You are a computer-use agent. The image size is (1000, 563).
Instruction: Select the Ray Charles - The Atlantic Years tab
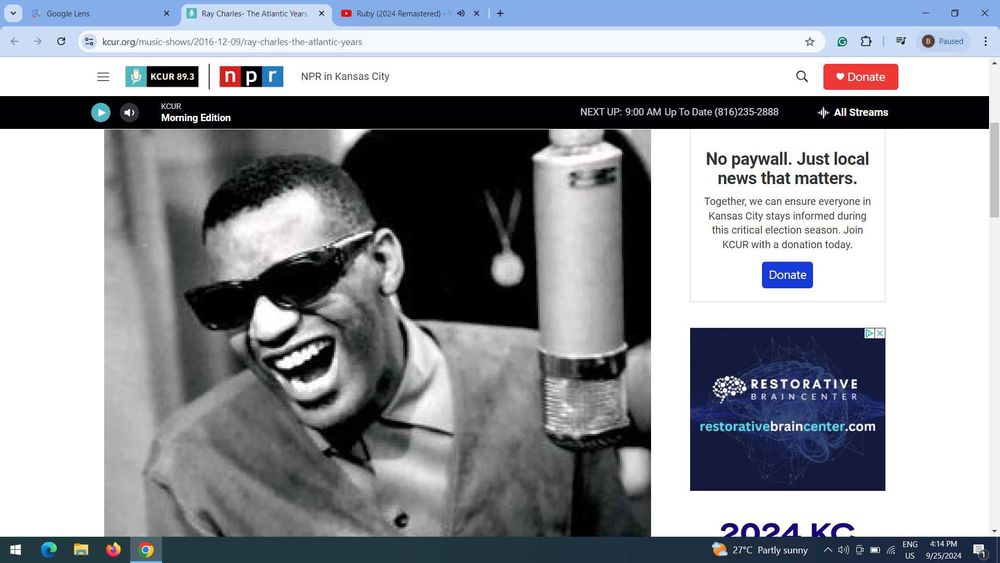(255, 13)
